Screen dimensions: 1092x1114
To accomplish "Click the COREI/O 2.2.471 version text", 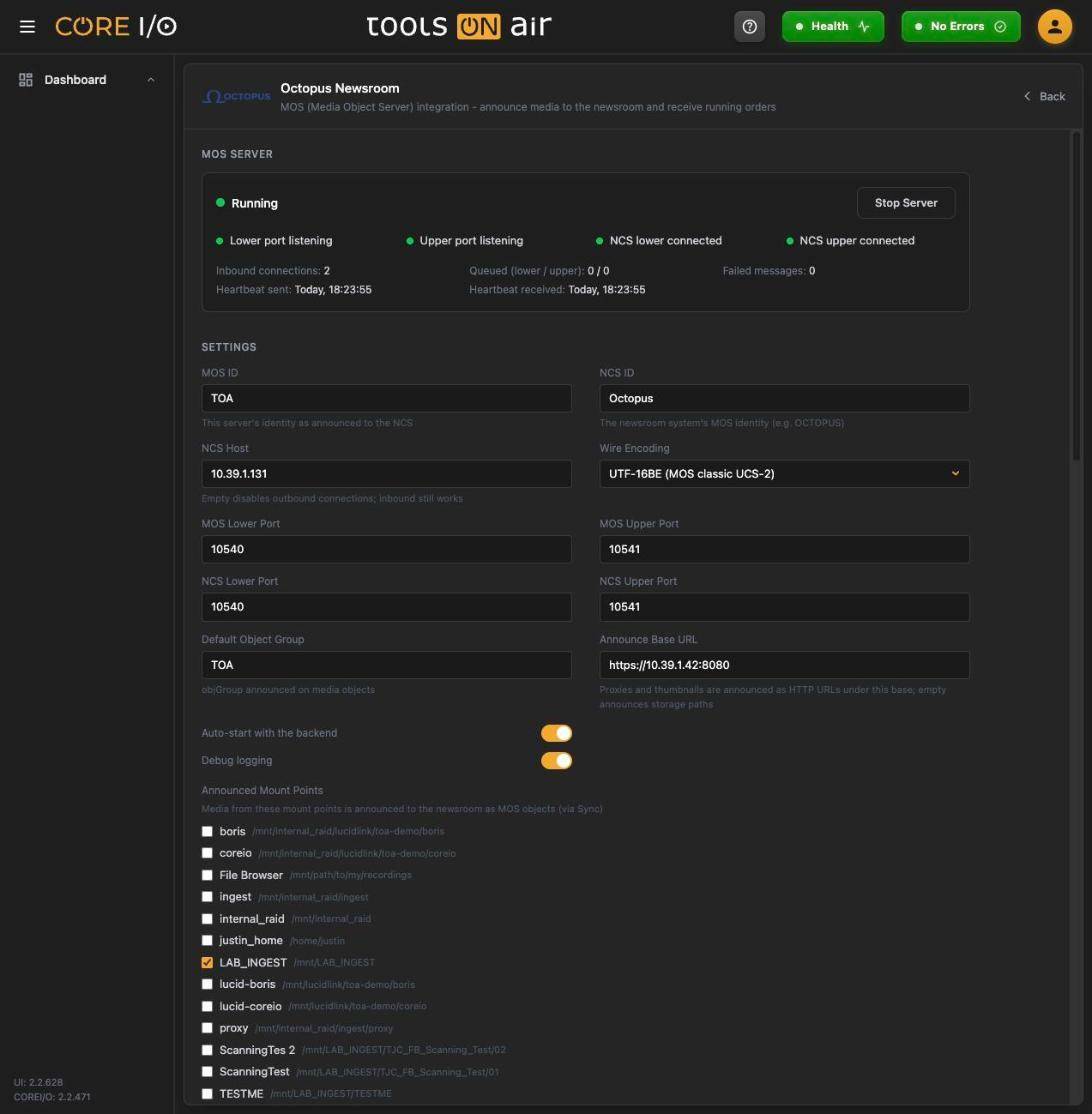I will tap(52, 1097).
